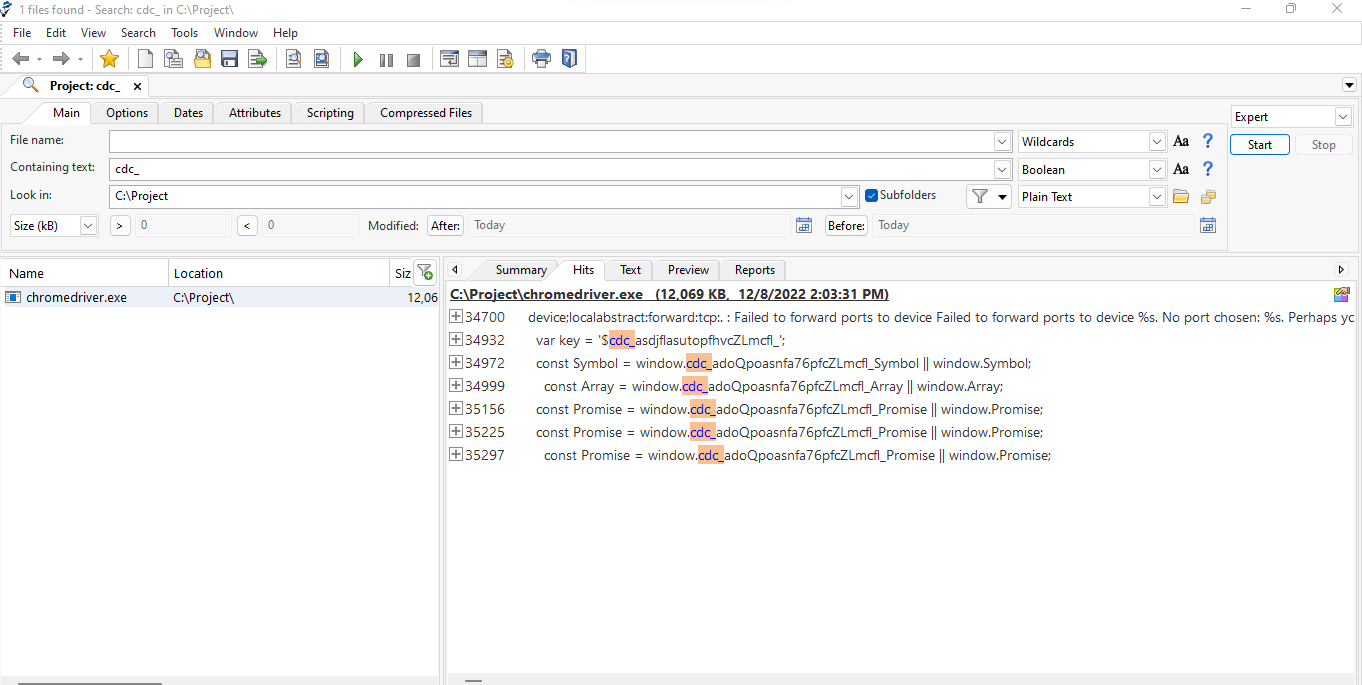Open the calendar picker for Before date
This screenshot has width=1362, height=685.
tap(1208, 225)
